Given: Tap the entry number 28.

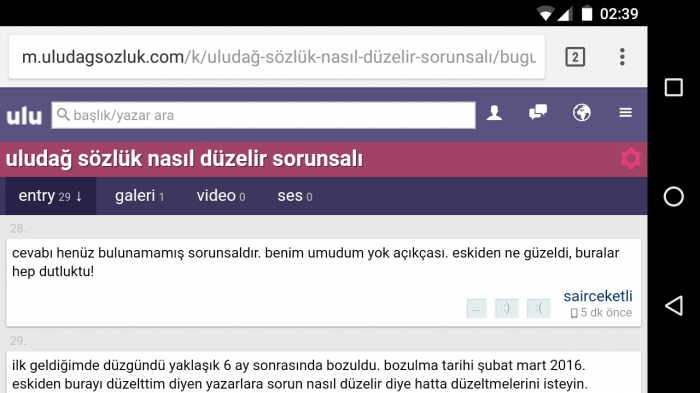Looking at the screenshot, I should coord(18,229).
